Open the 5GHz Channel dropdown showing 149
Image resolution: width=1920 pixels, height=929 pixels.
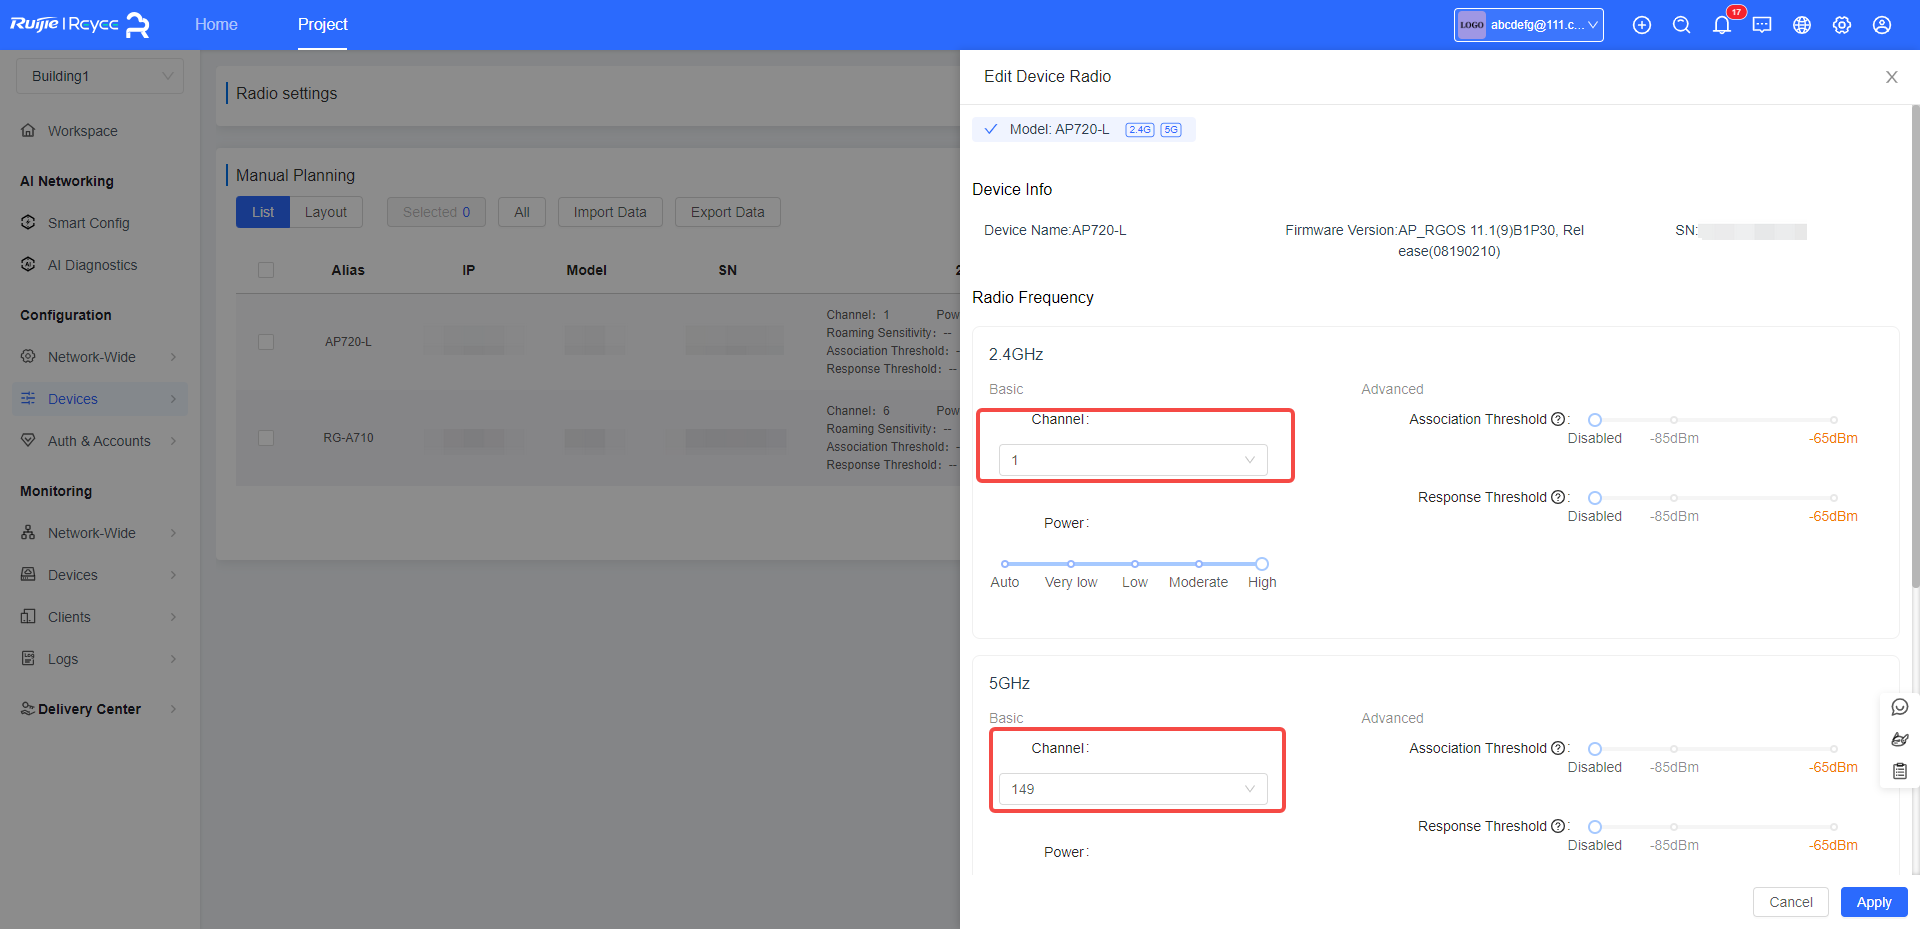pyautogui.click(x=1132, y=789)
